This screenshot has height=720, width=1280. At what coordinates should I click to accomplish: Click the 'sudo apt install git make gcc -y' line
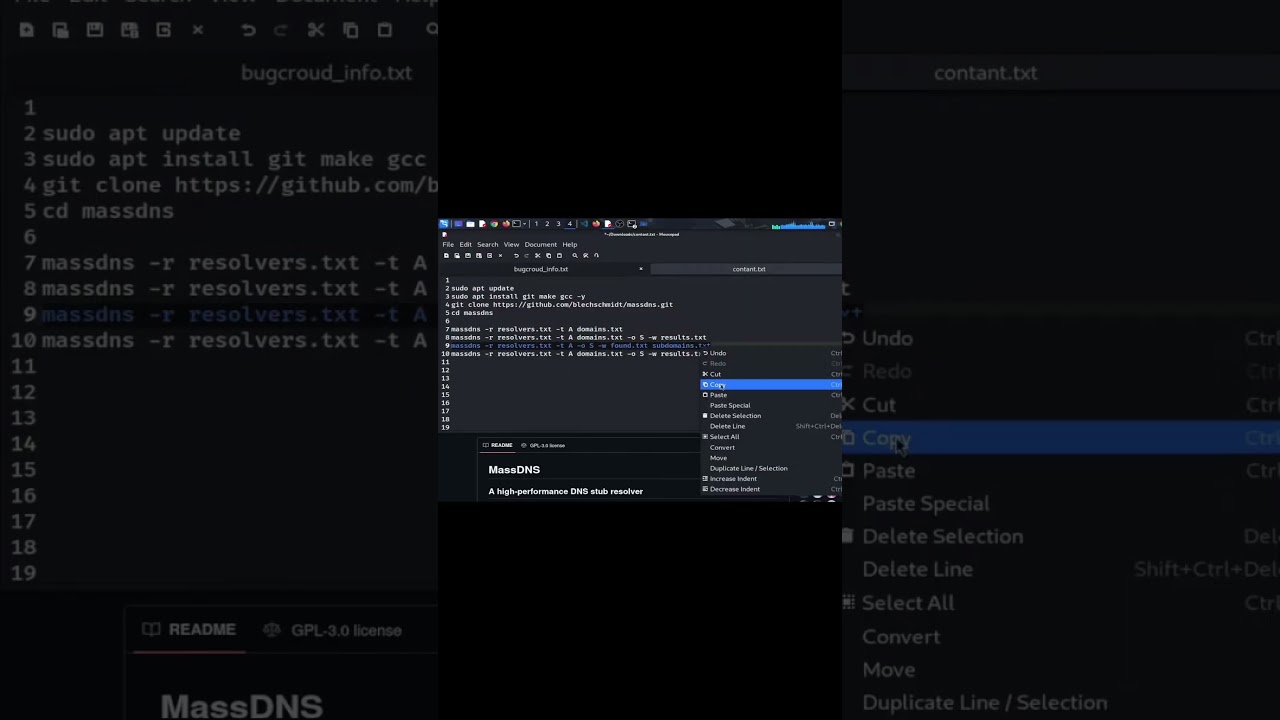coord(518,296)
